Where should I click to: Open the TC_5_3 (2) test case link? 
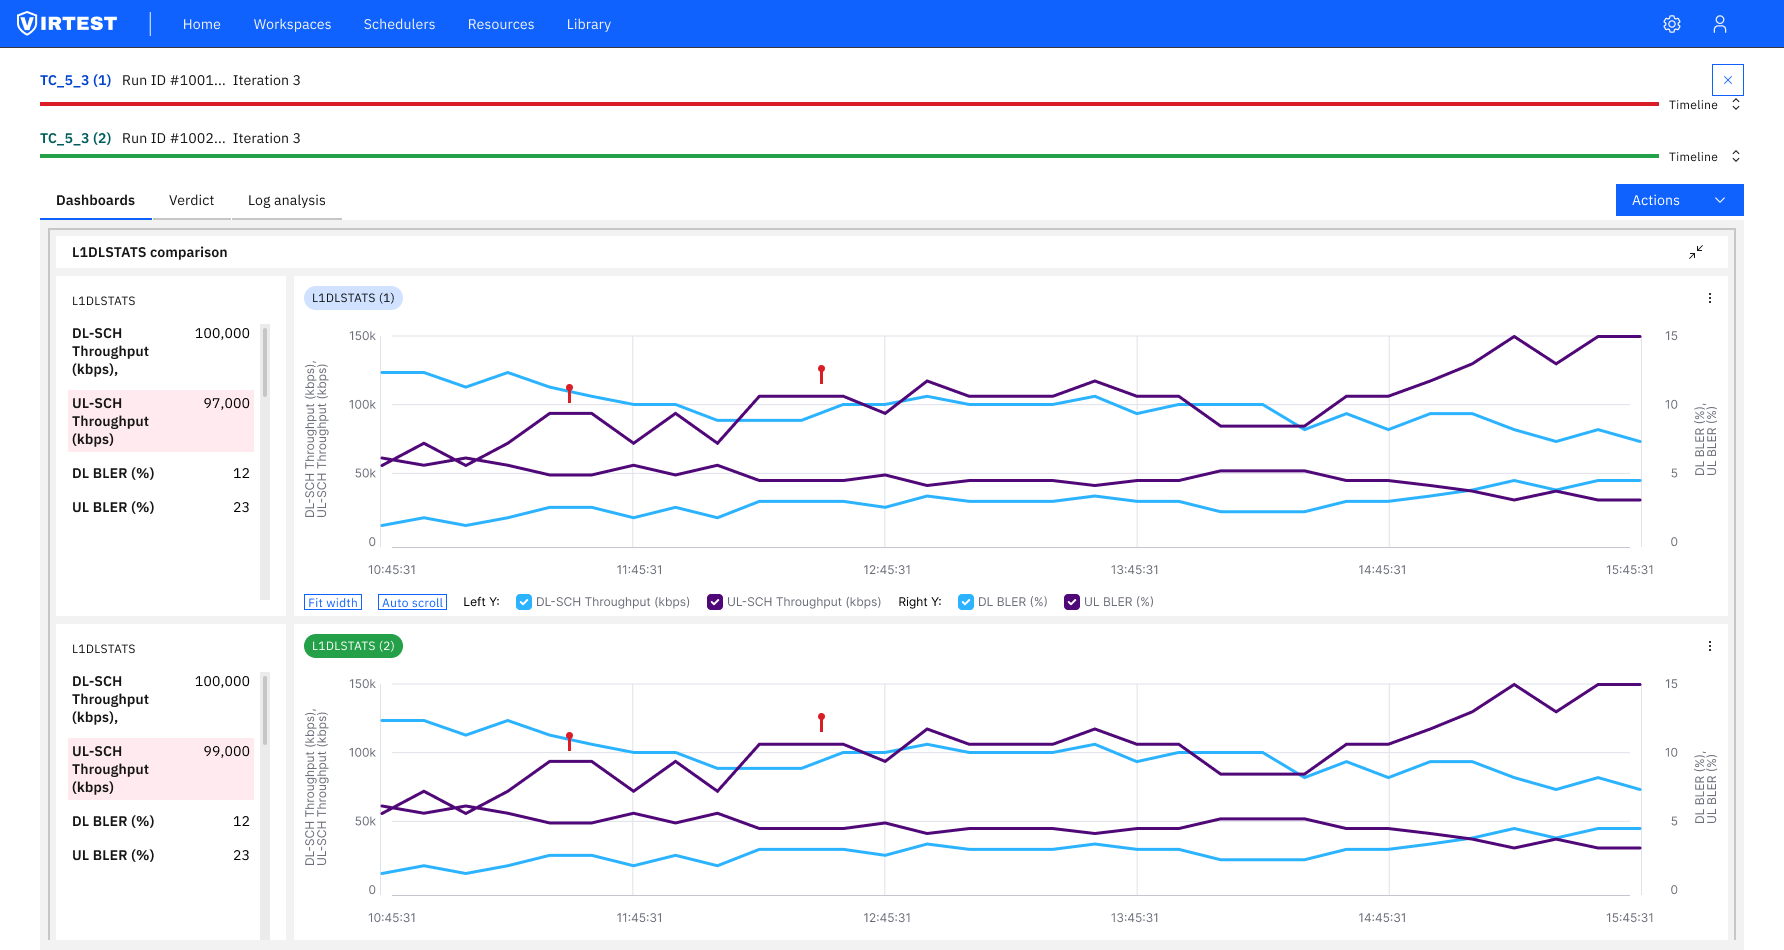coord(75,138)
